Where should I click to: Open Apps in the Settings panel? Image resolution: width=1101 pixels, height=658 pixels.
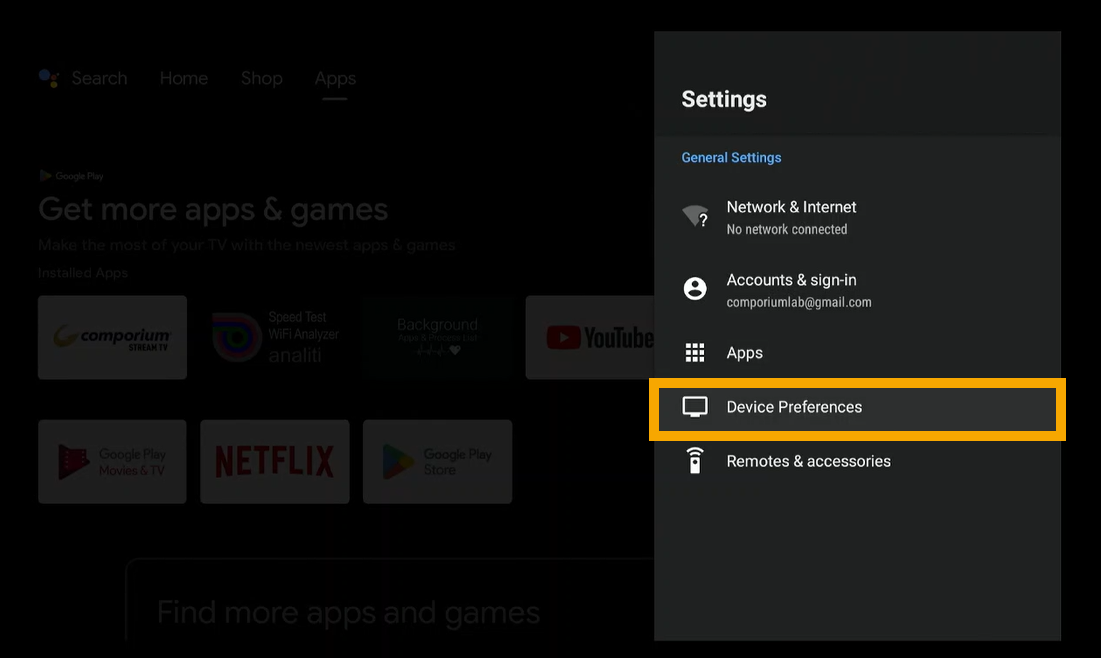click(857, 353)
